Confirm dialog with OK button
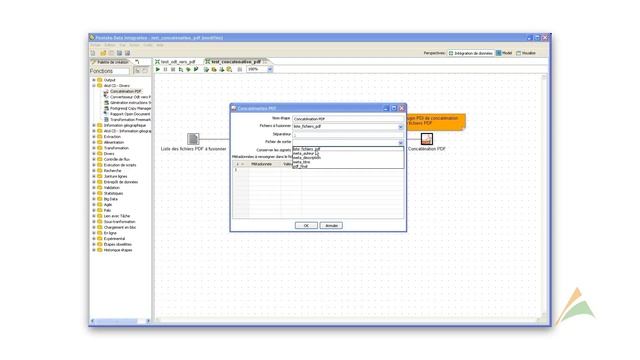This screenshot has width=640, height=360. click(x=306, y=226)
